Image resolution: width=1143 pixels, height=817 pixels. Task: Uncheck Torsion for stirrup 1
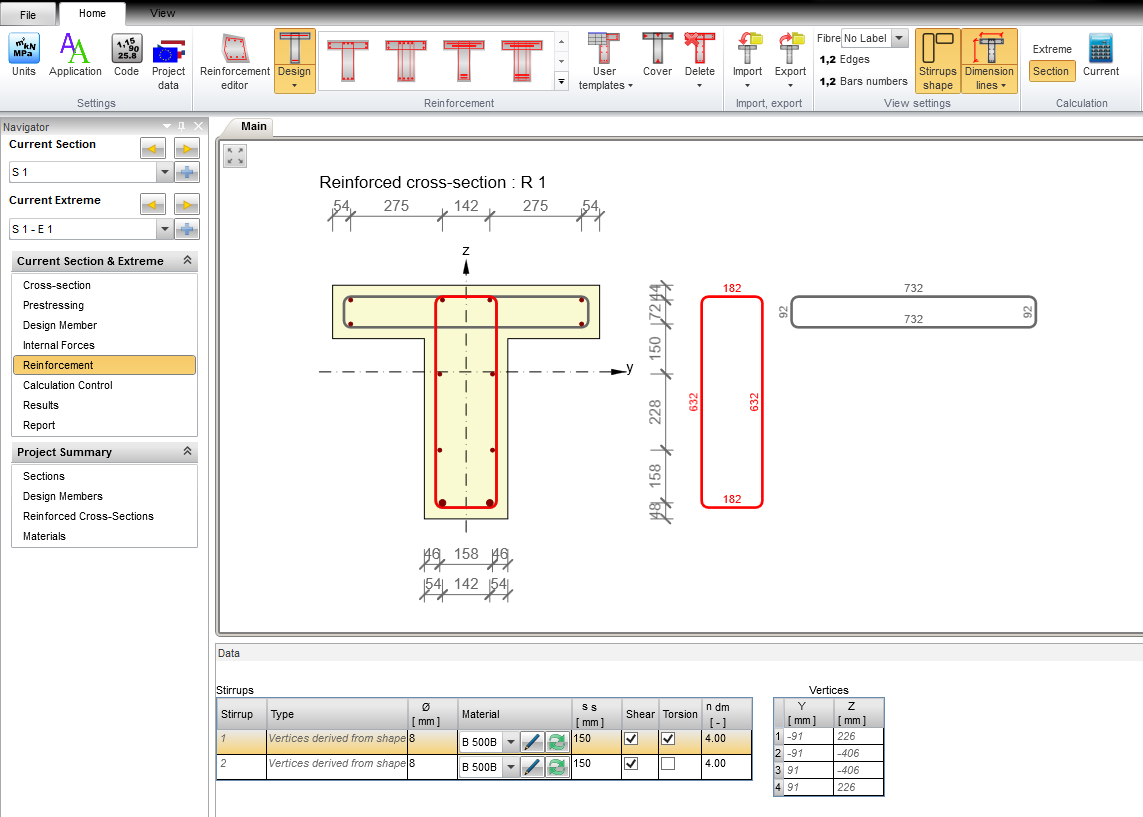[x=668, y=740]
